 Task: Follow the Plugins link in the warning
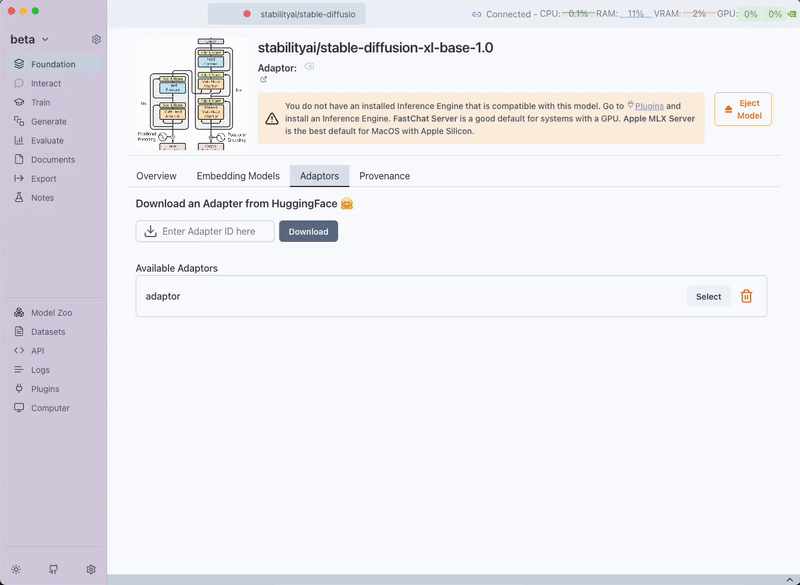[649, 106]
